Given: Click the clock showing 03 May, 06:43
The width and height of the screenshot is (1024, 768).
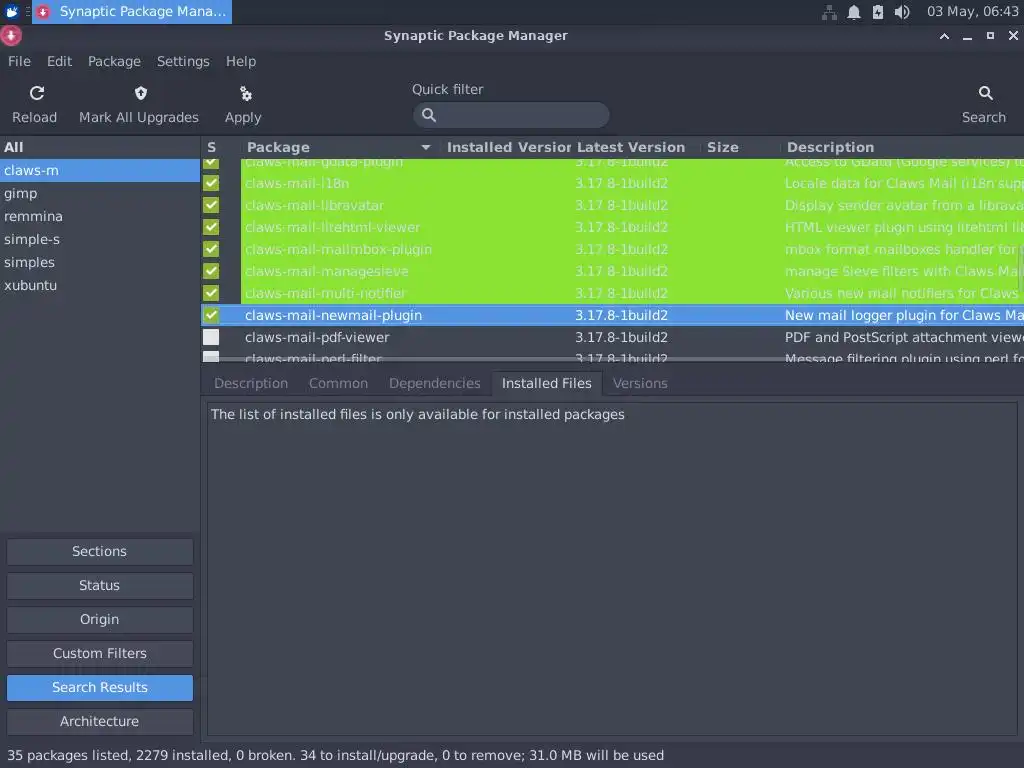Looking at the screenshot, I should click(972, 12).
